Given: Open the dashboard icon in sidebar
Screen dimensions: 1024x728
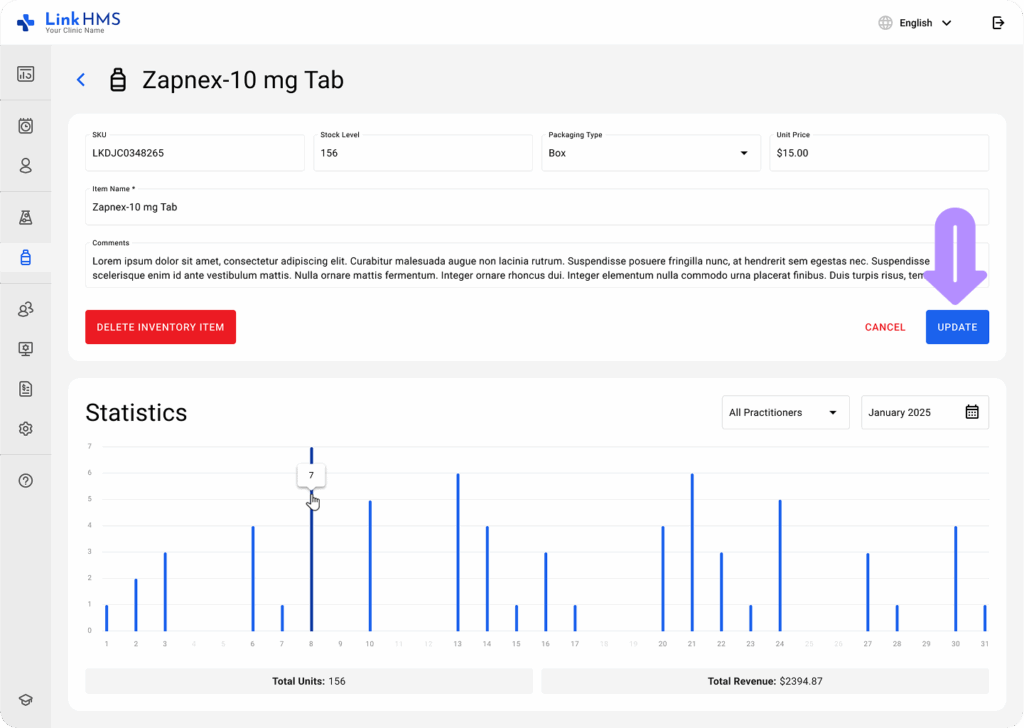Looking at the screenshot, I should click(25, 74).
